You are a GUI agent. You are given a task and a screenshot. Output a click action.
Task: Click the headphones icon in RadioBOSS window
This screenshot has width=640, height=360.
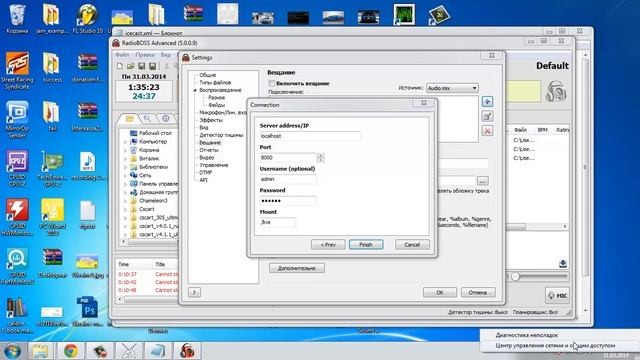[x=556, y=91]
